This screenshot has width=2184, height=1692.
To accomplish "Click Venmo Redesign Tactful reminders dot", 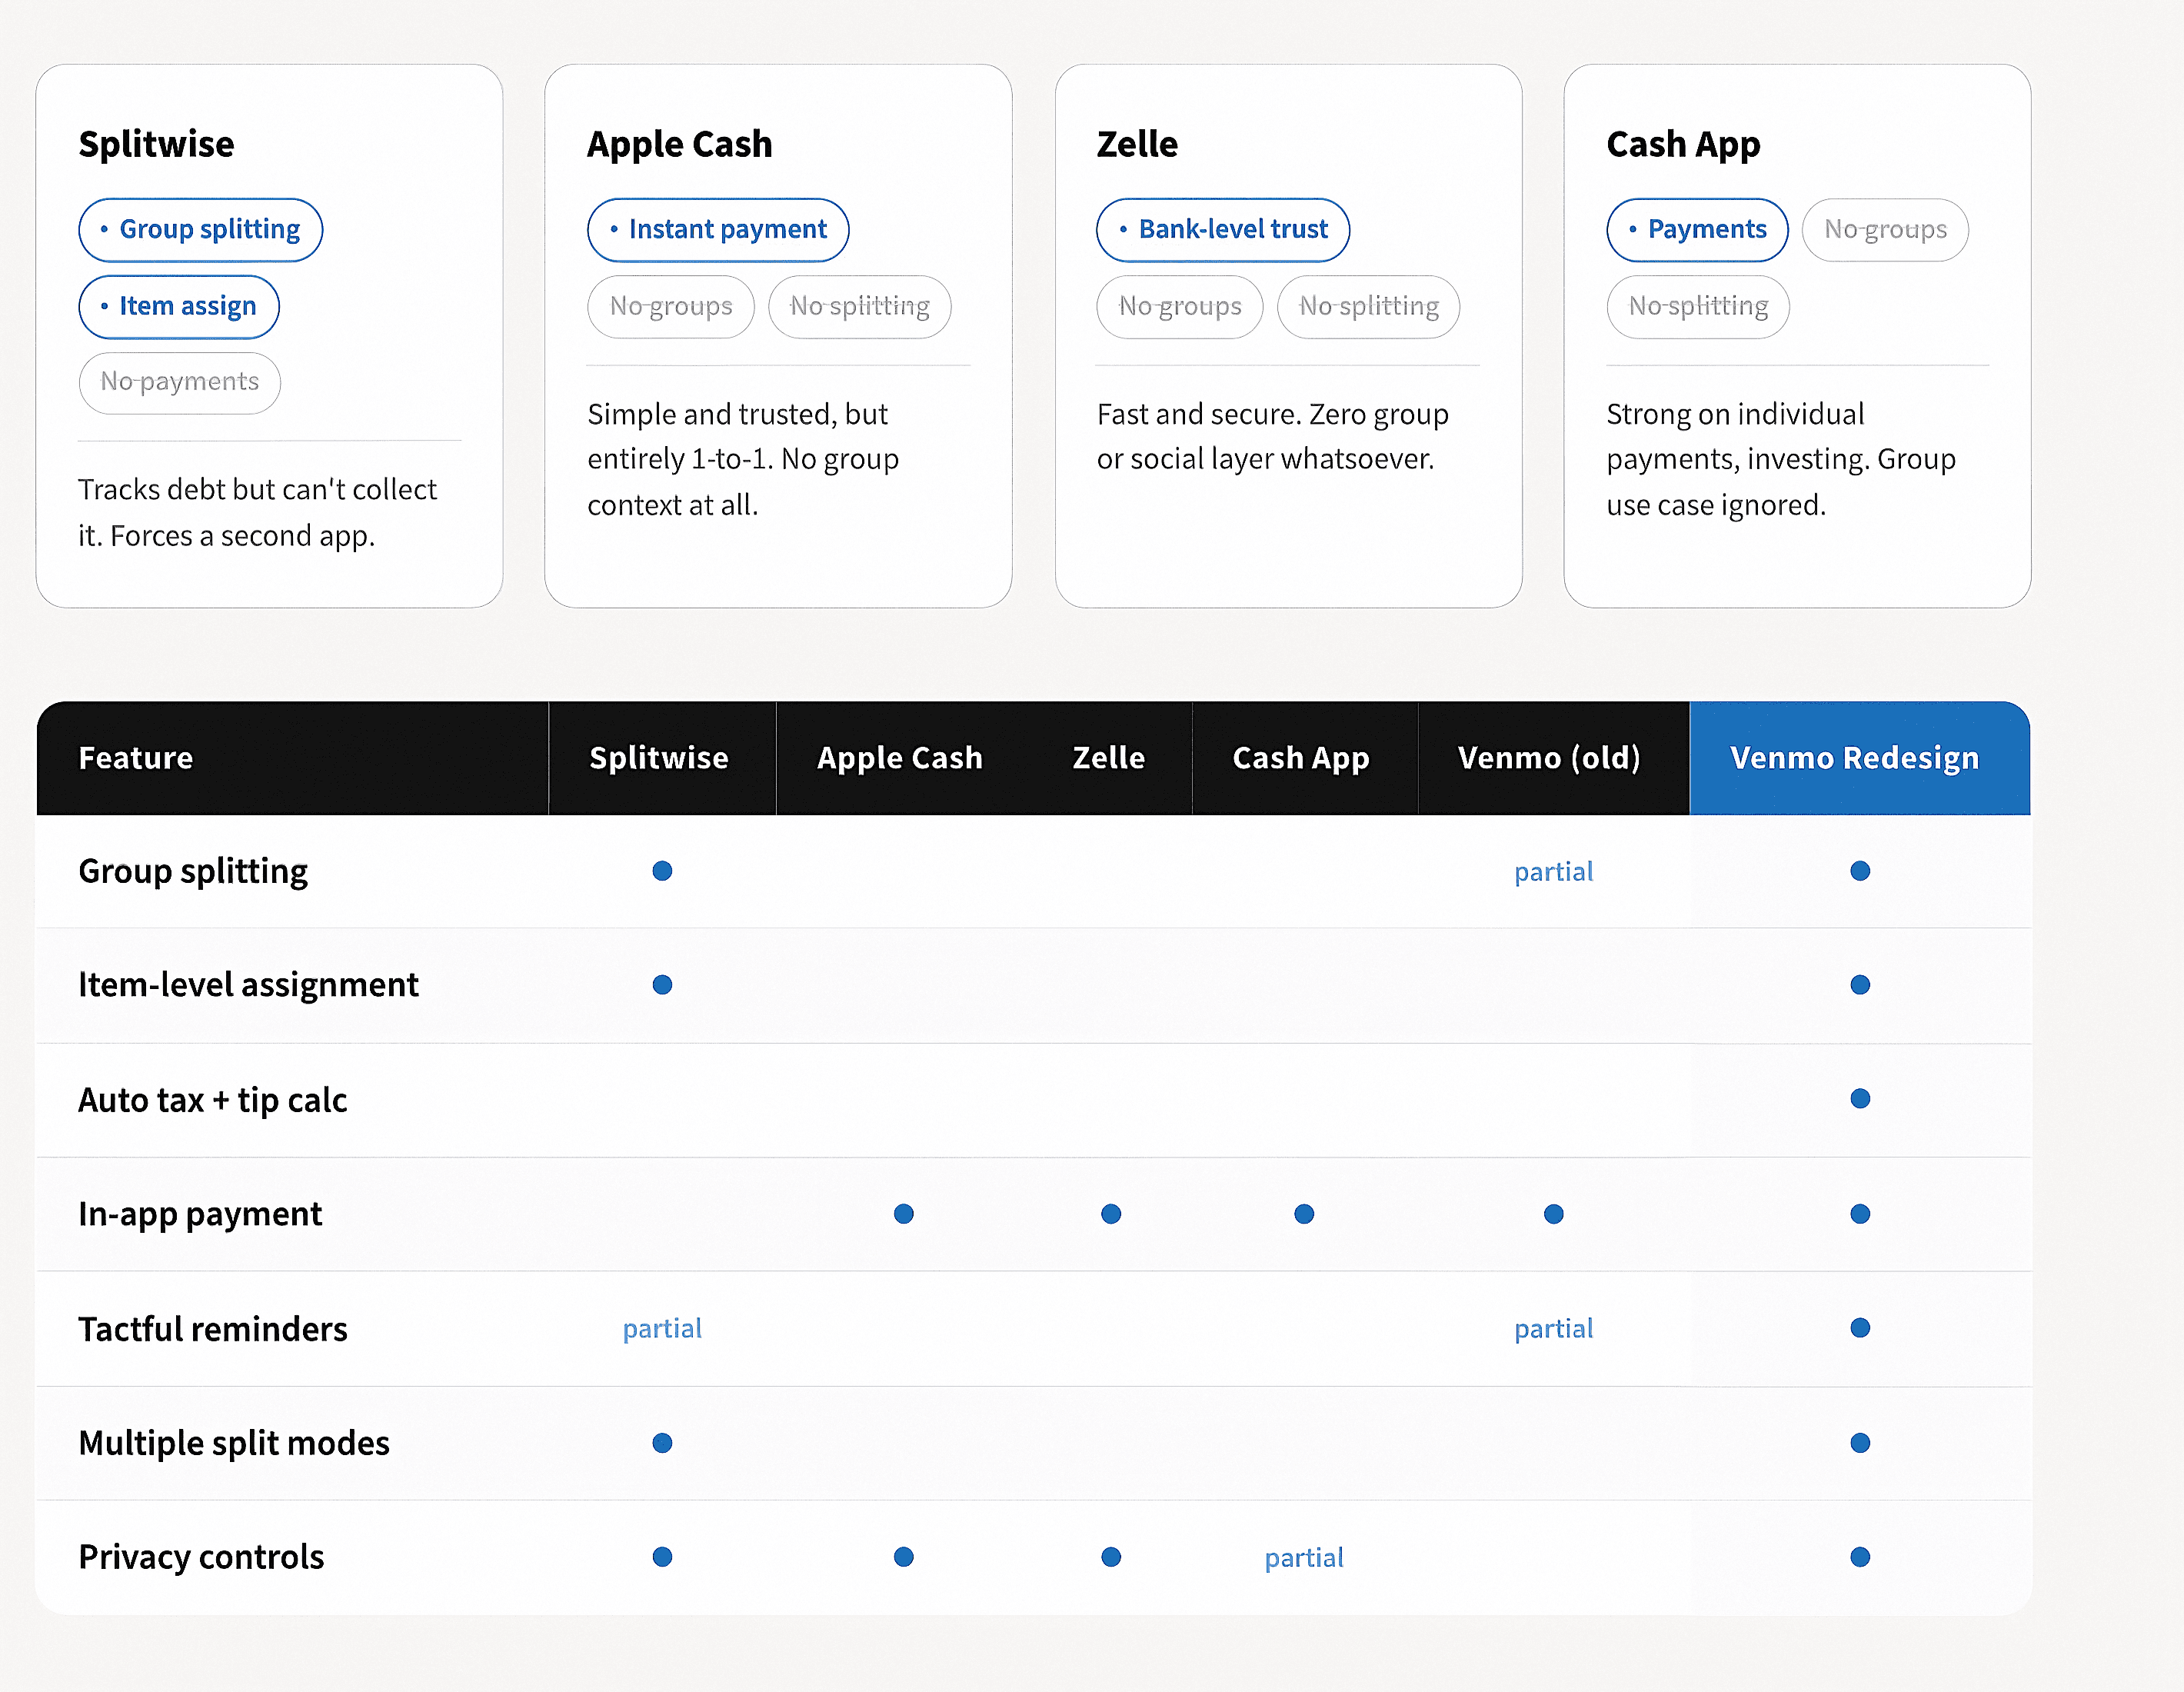I will (1859, 1328).
